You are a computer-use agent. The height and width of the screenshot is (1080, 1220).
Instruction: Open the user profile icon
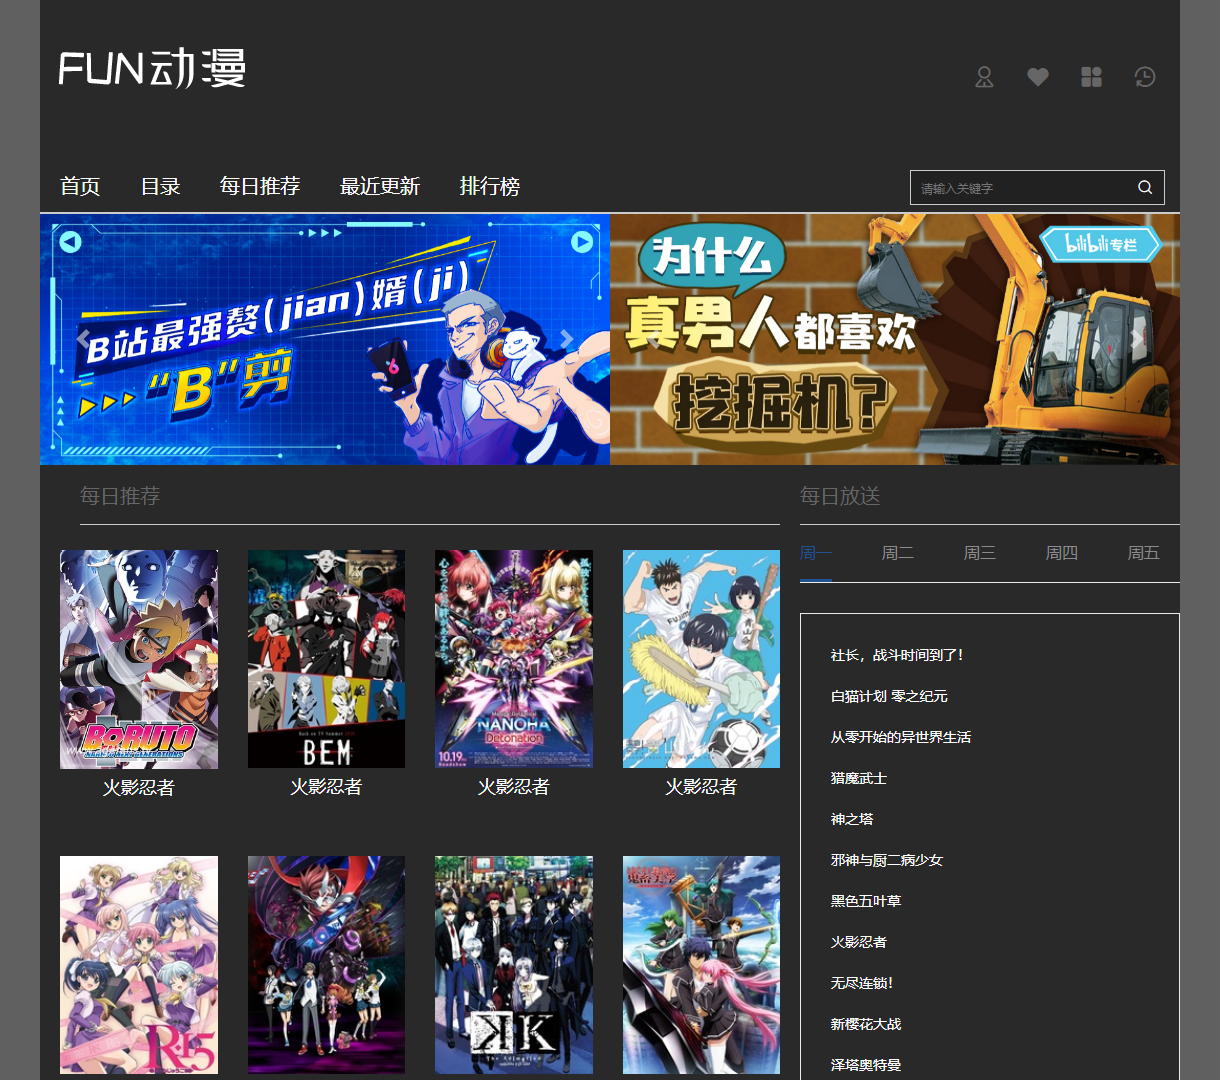984,77
